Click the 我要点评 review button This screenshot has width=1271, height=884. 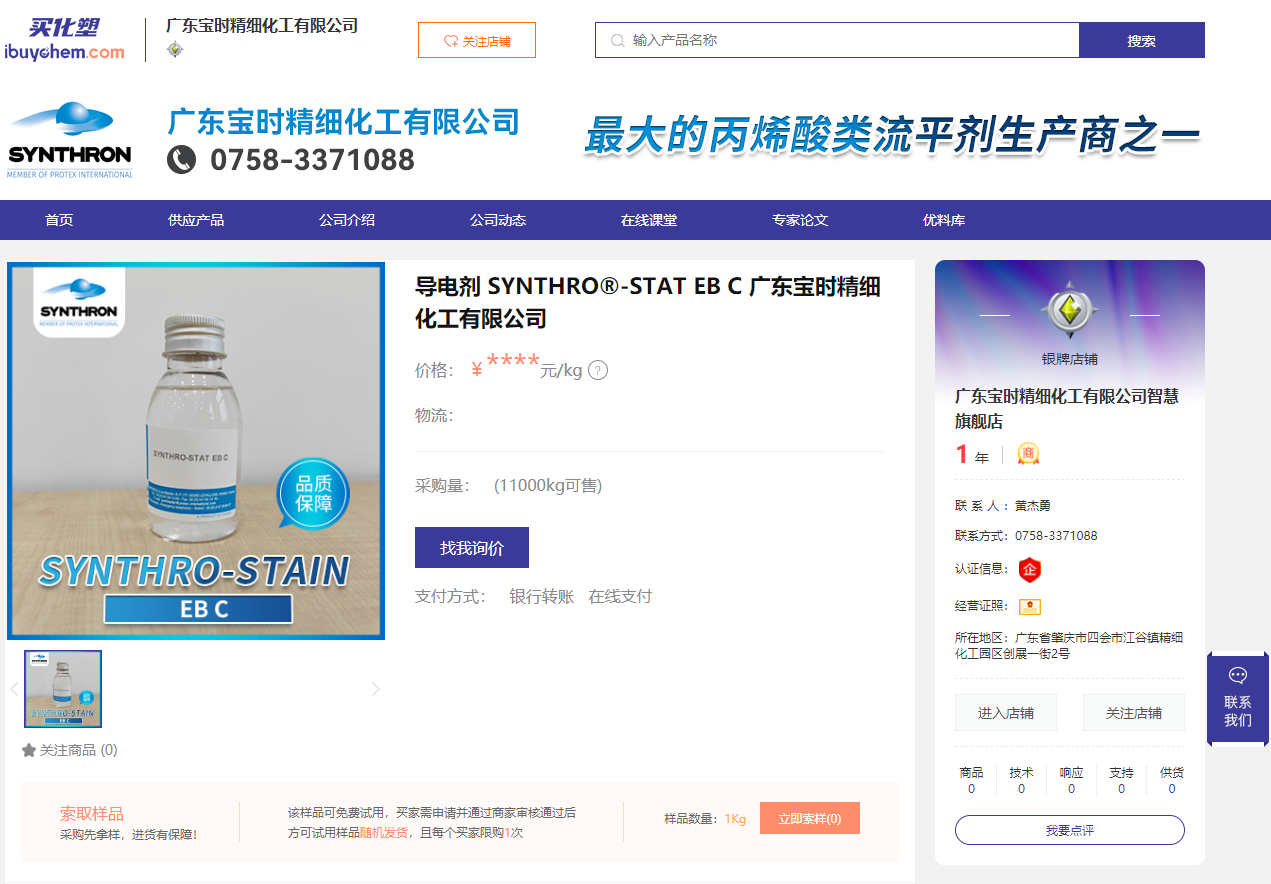[x=1070, y=830]
